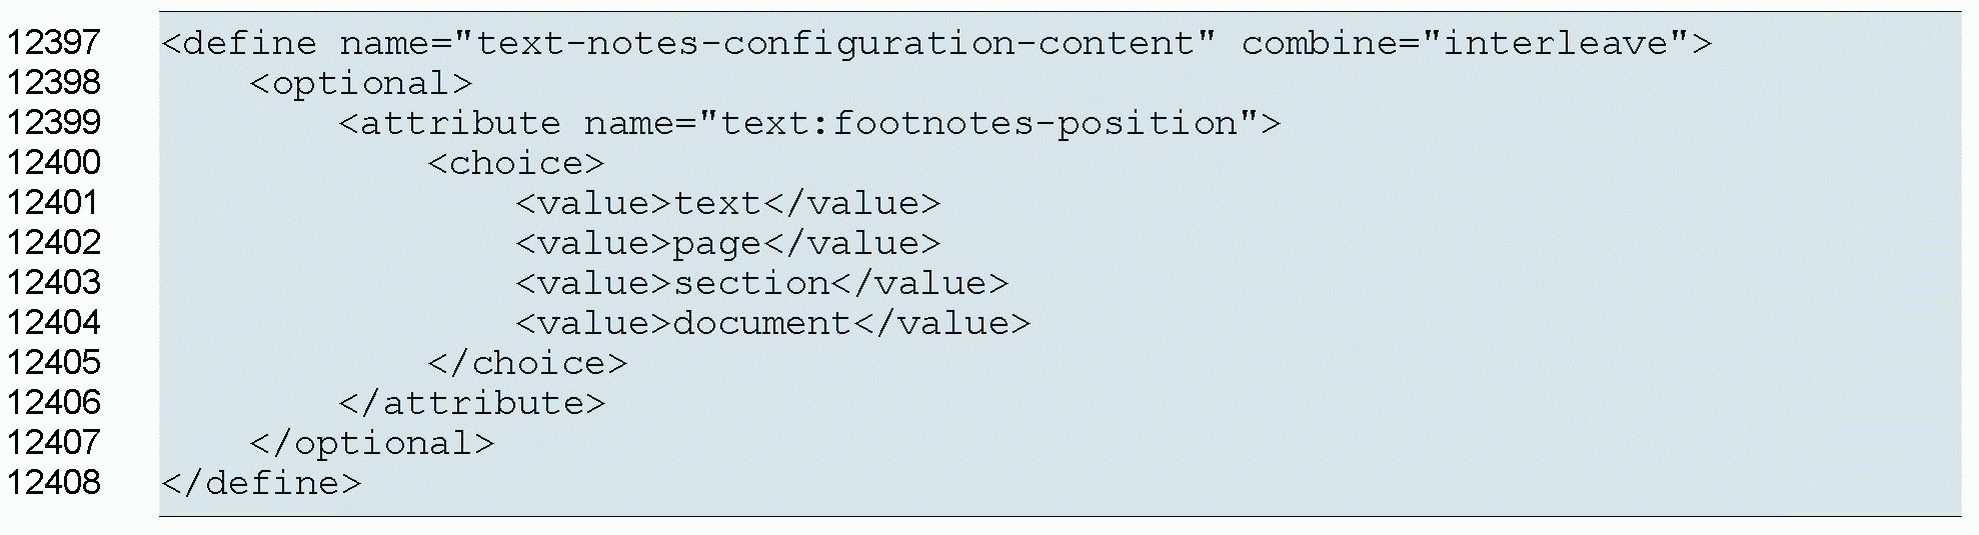This screenshot has height=535, width=1979.
Task: Click line number 12398
Action: tap(54, 83)
